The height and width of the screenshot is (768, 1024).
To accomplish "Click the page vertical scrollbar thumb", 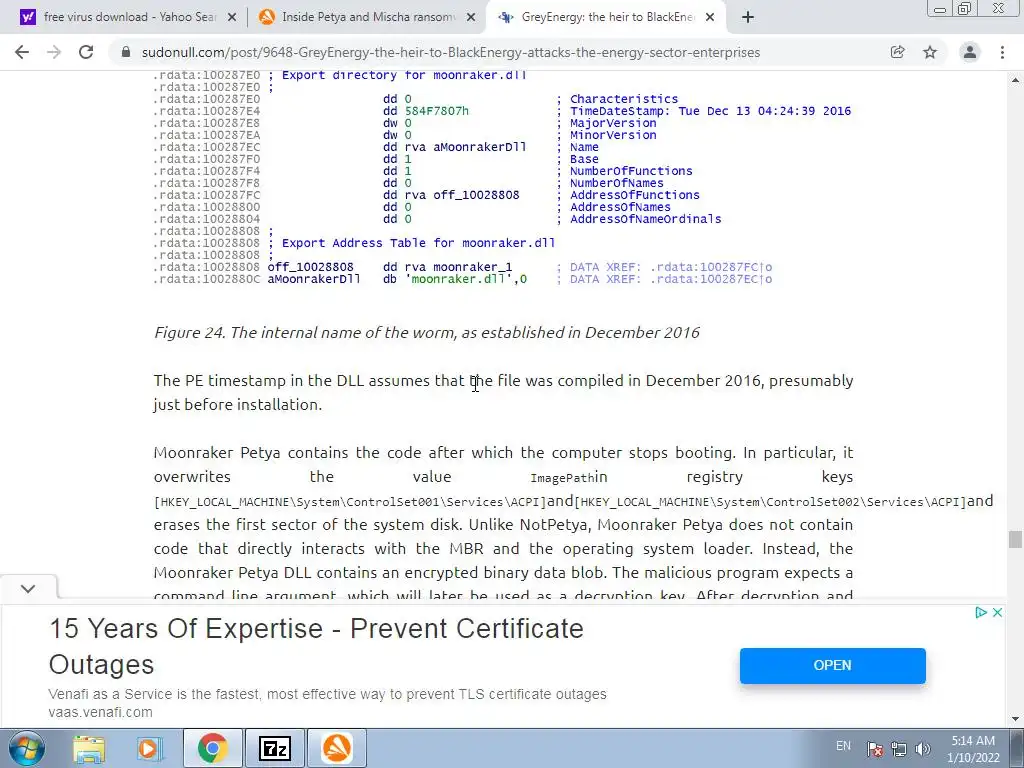I will tap(1015, 539).
